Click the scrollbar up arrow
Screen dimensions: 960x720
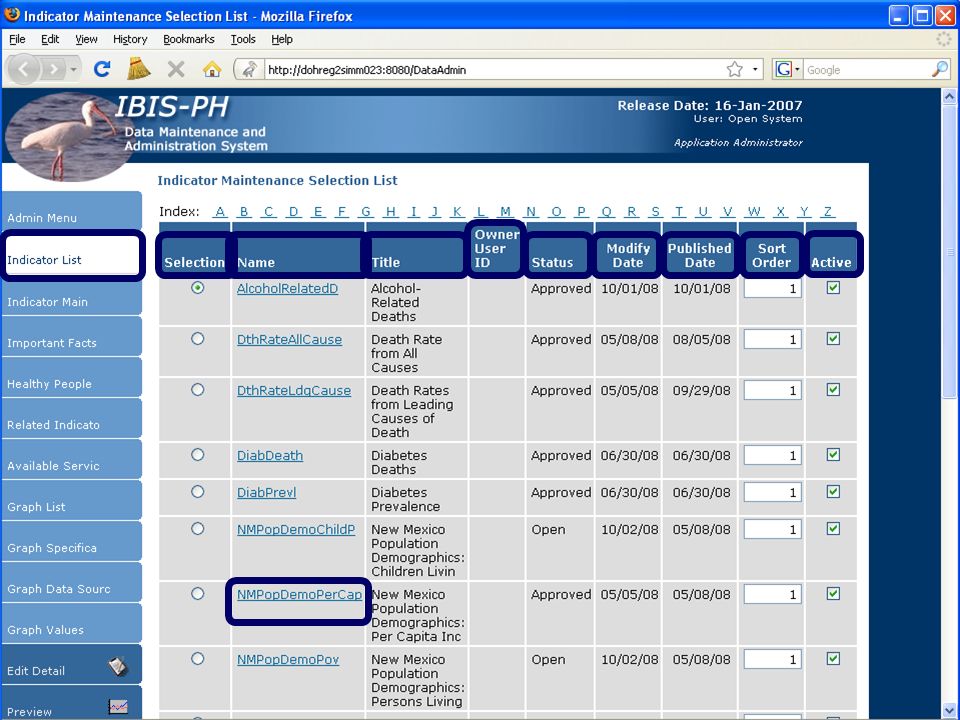coord(949,96)
